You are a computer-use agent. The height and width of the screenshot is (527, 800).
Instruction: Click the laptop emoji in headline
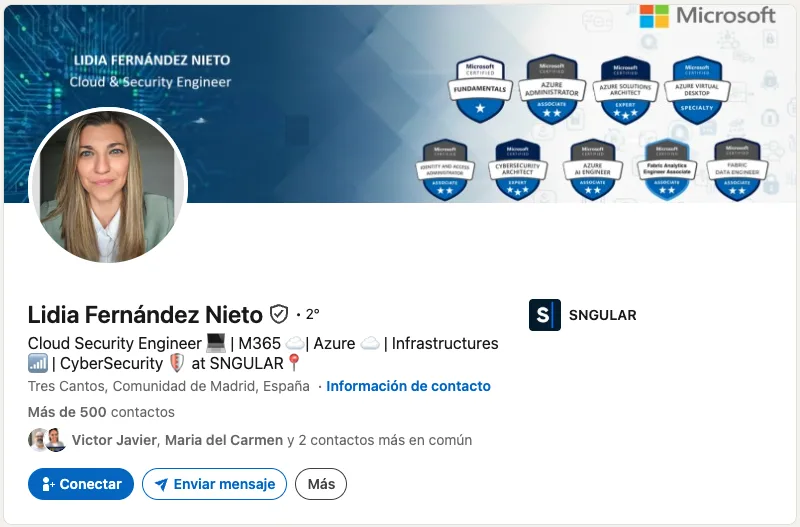click(216, 343)
